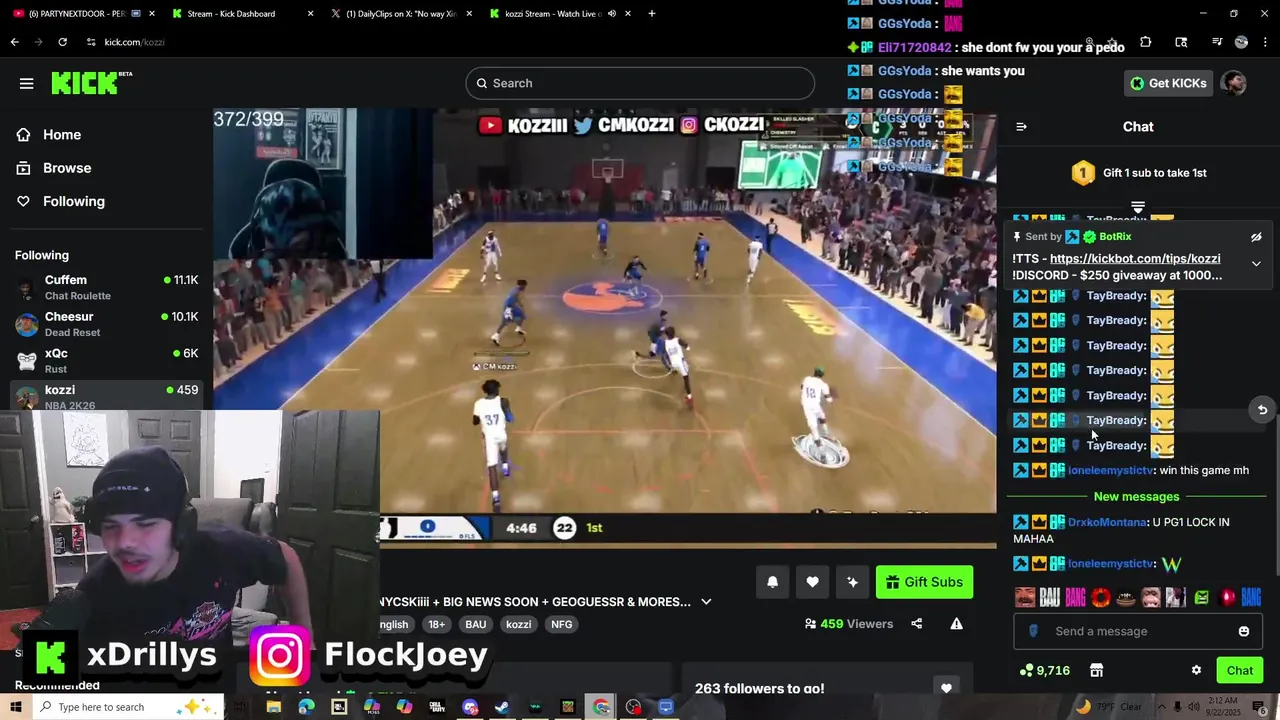This screenshot has height=720, width=1280.
Task: Open a new browser tab
Action: tap(652, 14)
